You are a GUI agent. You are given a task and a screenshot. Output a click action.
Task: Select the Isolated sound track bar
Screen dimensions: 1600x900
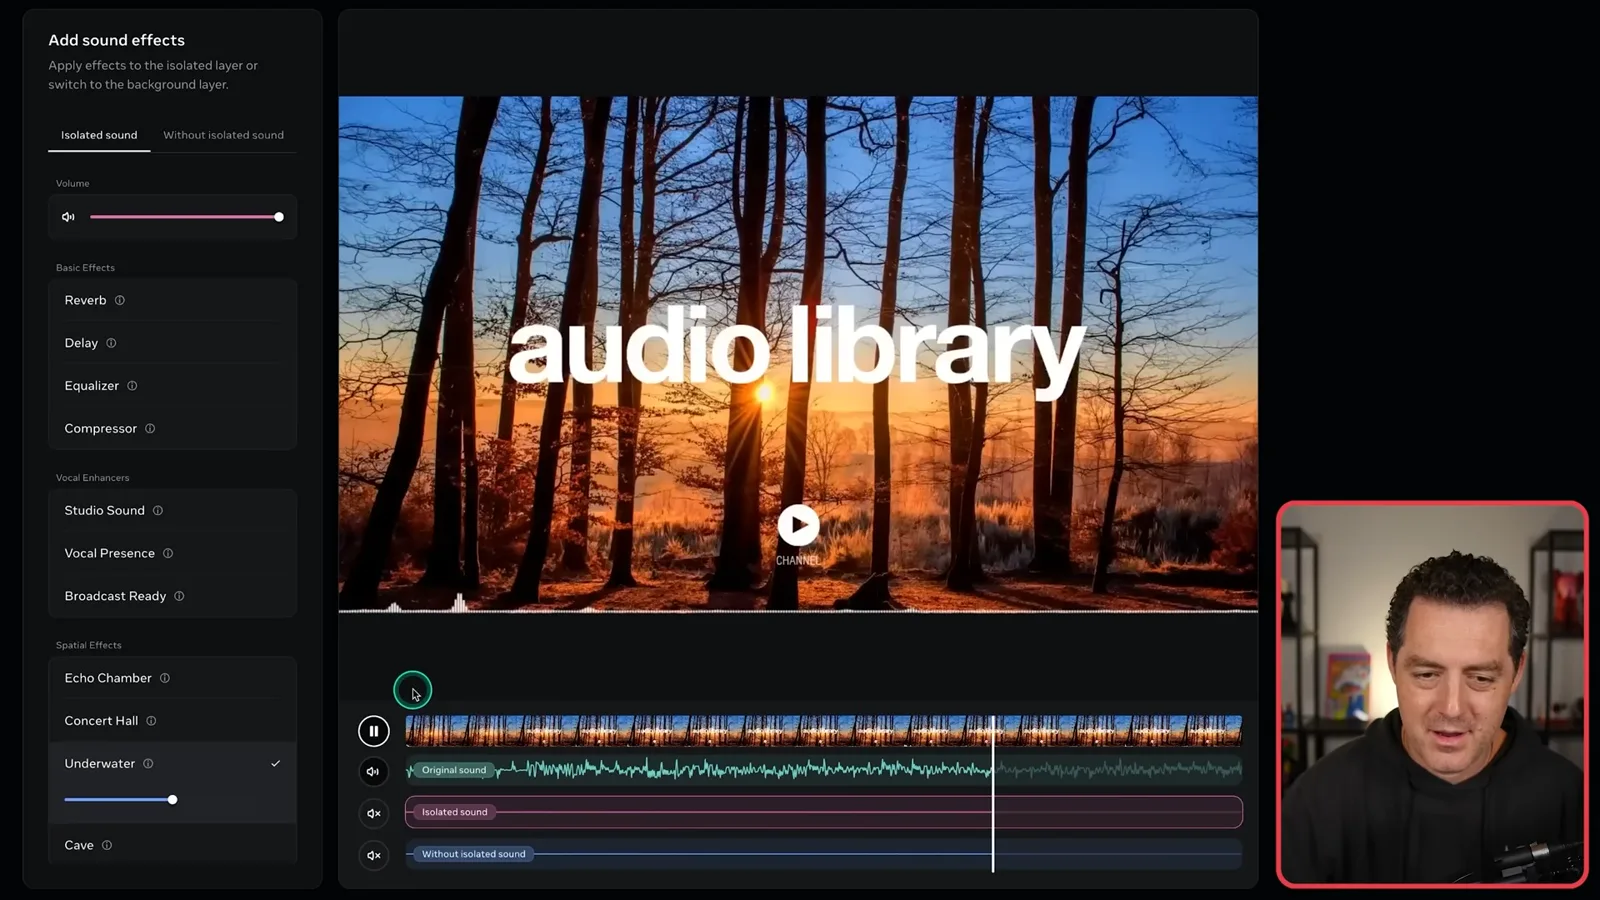pyautogui.click(x=823, y=812)
